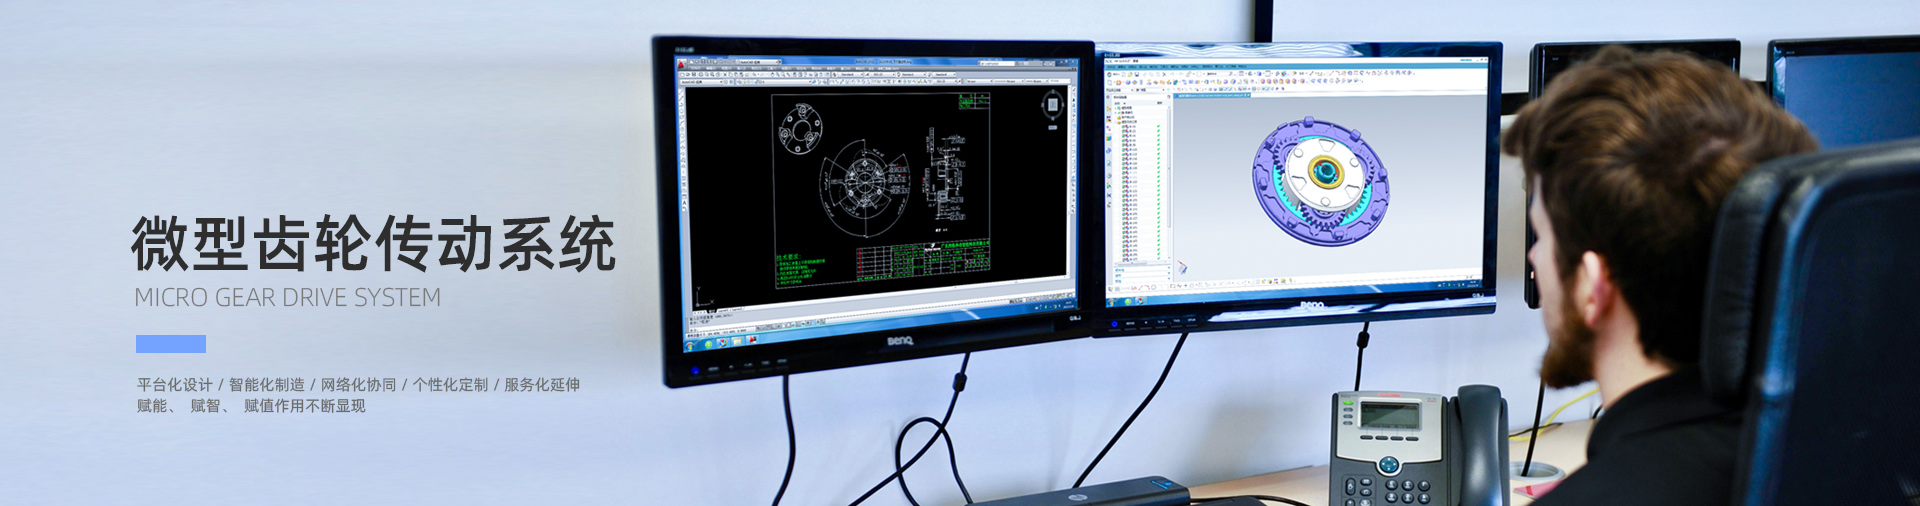Click the yellow center hub of gear model

(1326, 171)
